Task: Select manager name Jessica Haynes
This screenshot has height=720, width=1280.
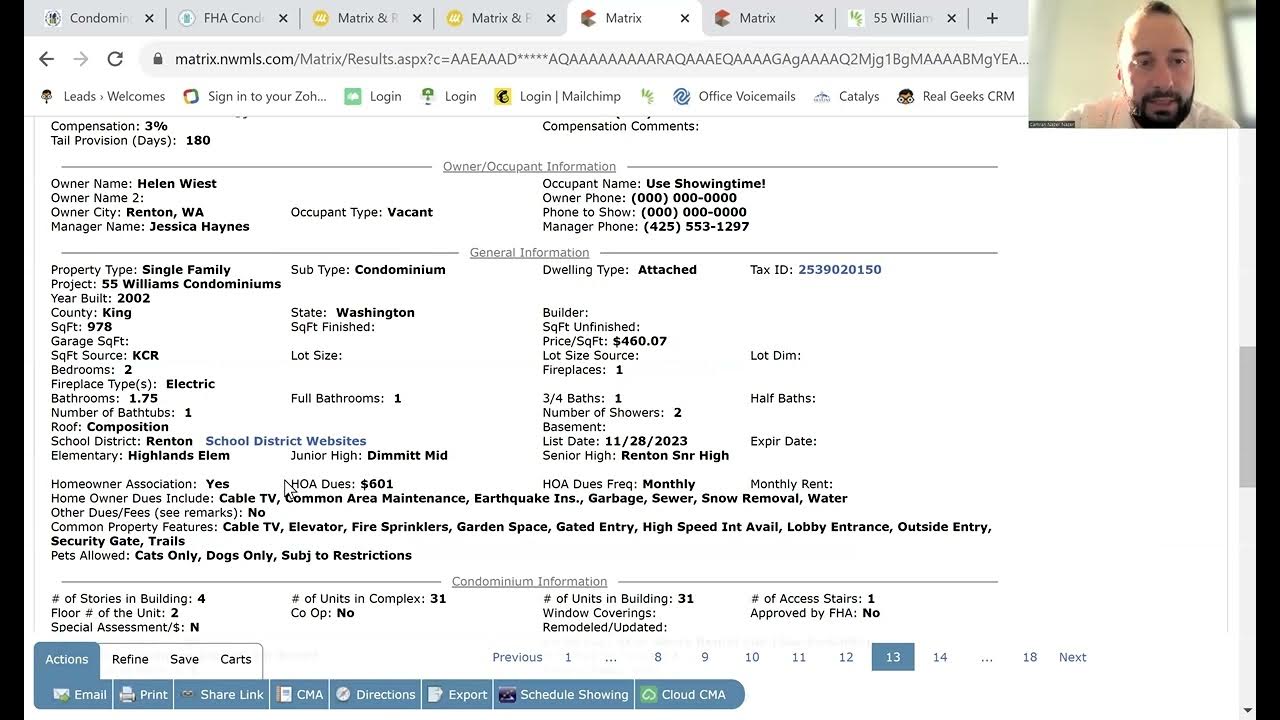Action: pos(199,226)
